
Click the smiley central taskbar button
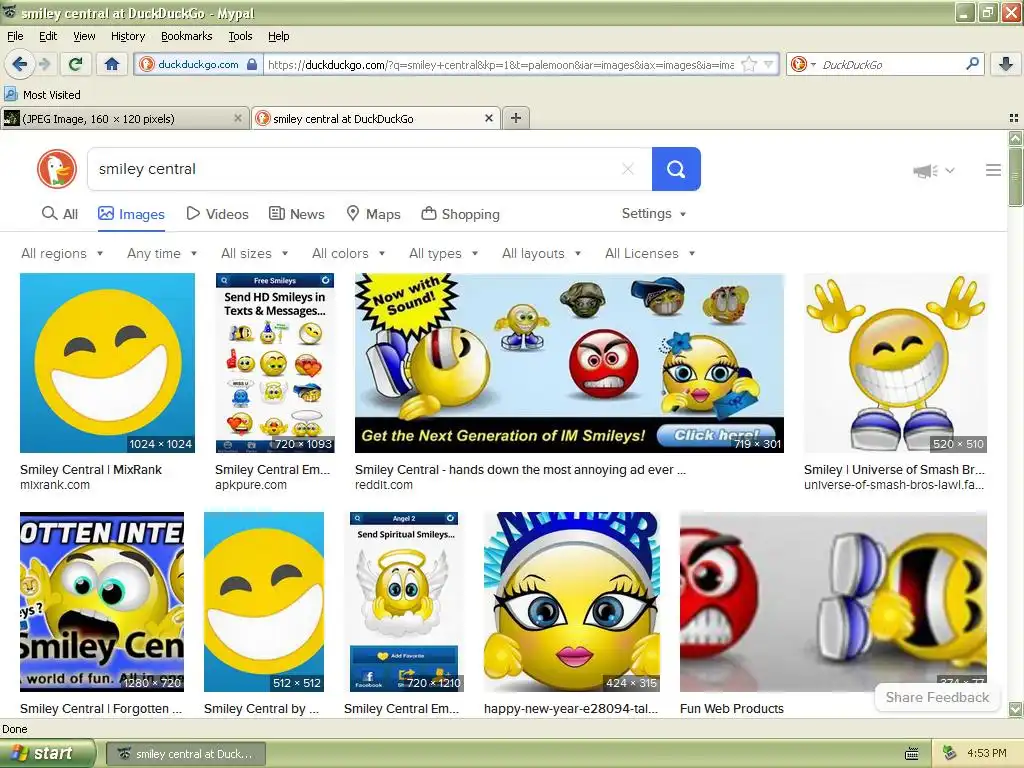coord(185,754)
